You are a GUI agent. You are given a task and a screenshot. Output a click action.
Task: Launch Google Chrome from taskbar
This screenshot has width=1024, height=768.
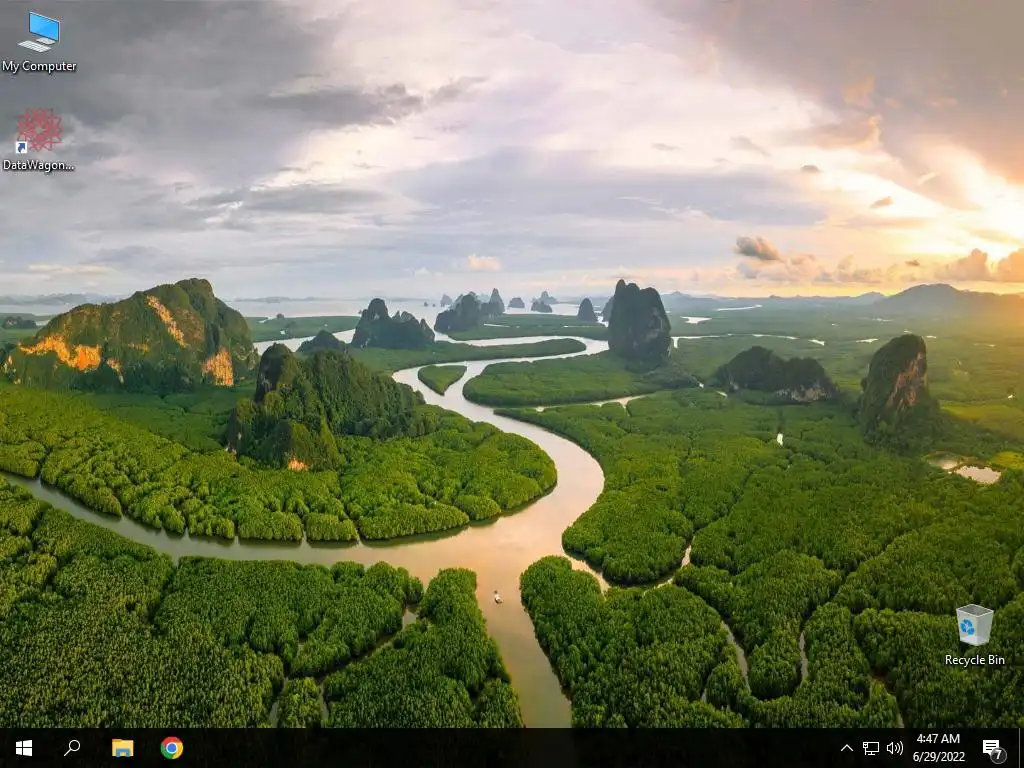172,748
